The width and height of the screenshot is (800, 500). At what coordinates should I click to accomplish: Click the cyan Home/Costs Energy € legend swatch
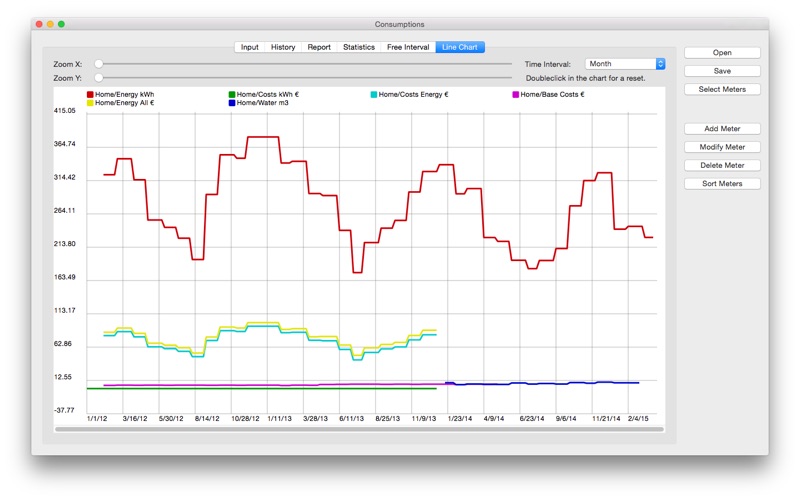(x=373, y=94)
